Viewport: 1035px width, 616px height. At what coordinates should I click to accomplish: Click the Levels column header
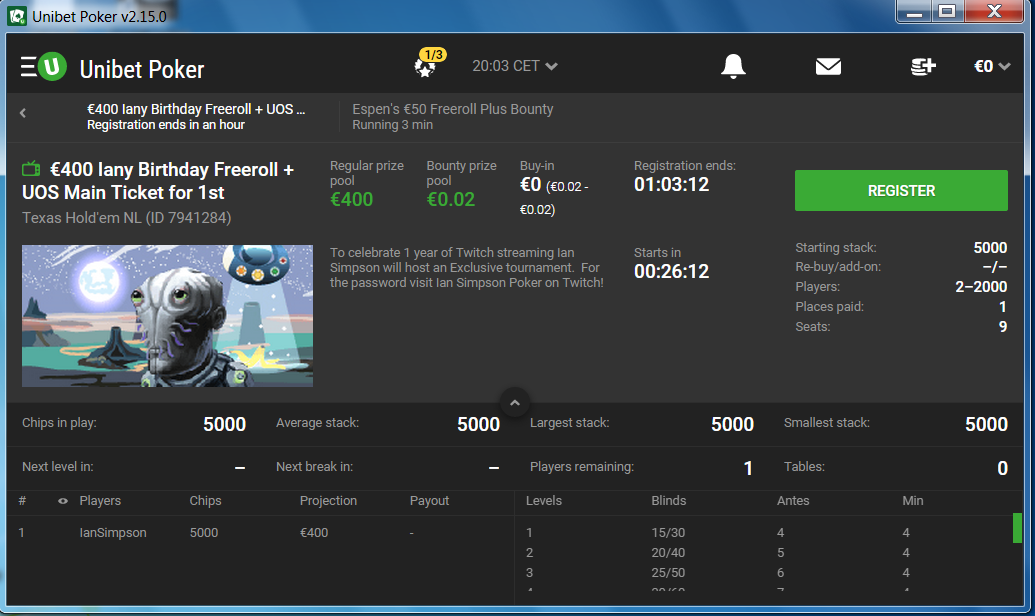pos(544,500)
